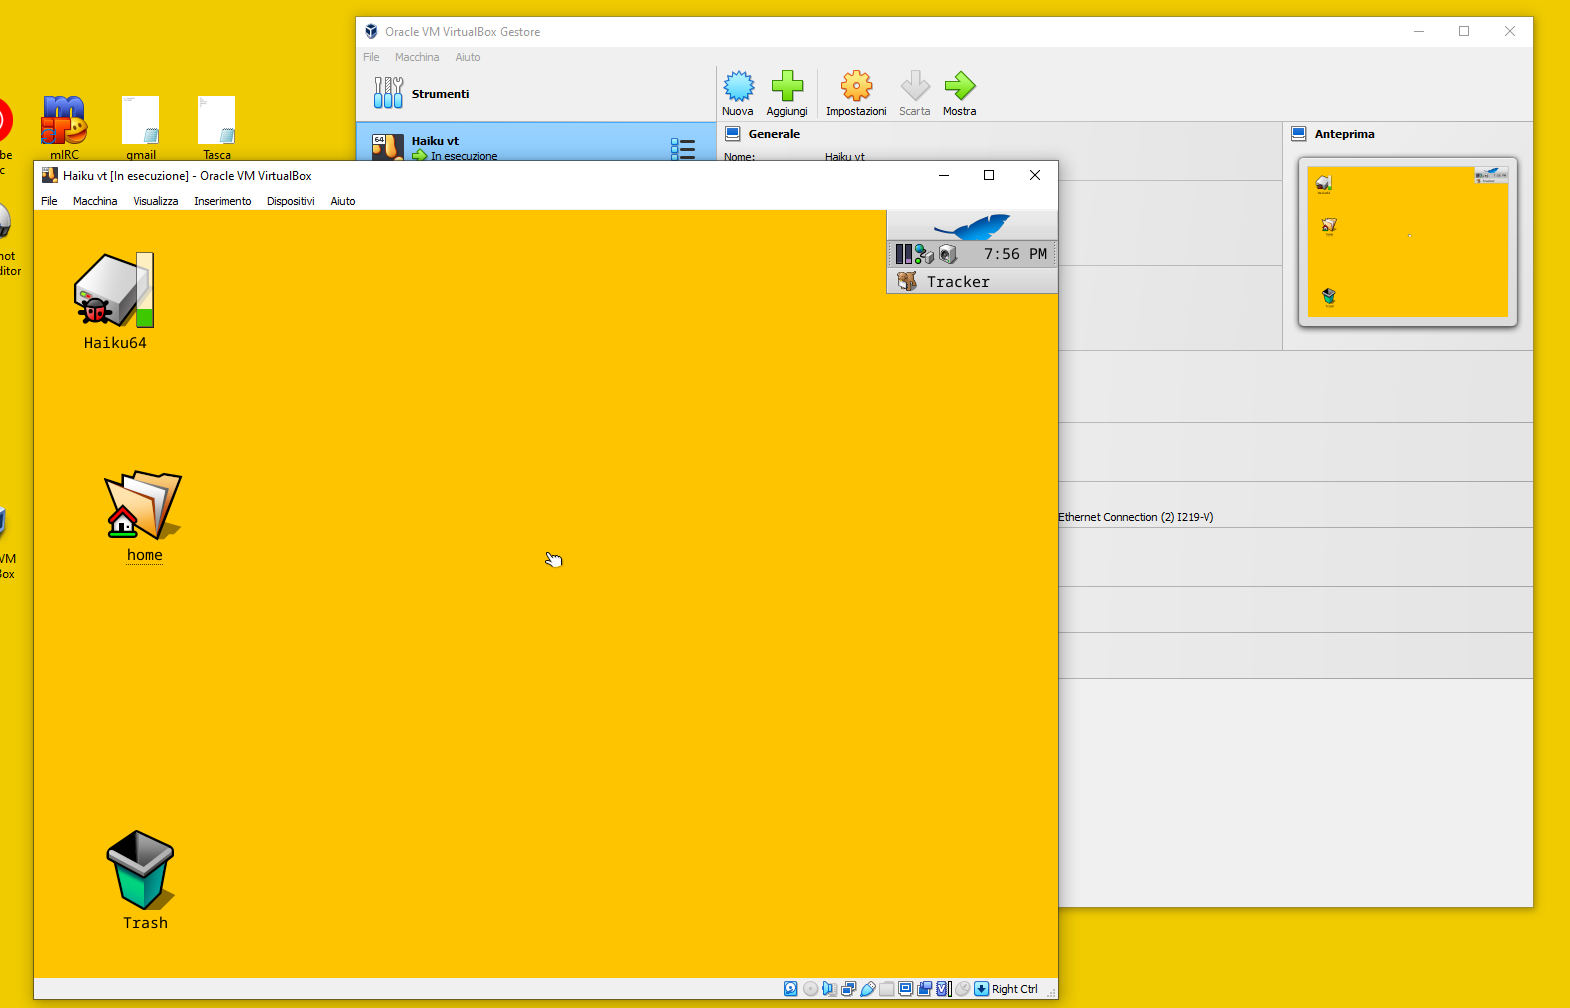This screenshot has height=1008, width=1570.
Task: Open the Trash icon on Haiku desktop
Action: [141, 880]
